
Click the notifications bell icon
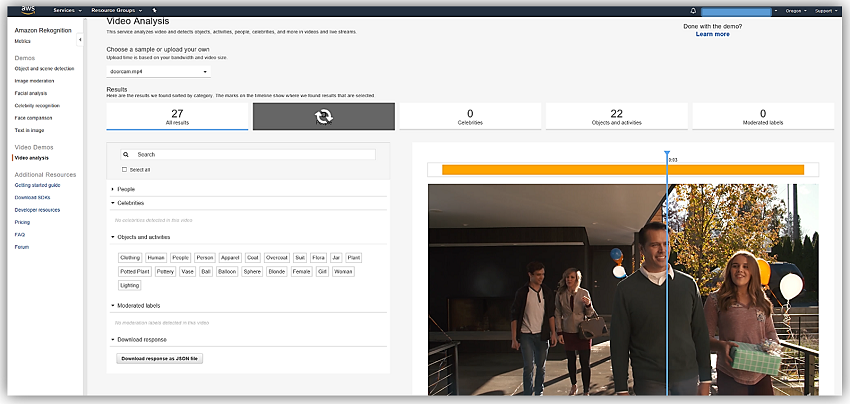[x=693, y=10]
